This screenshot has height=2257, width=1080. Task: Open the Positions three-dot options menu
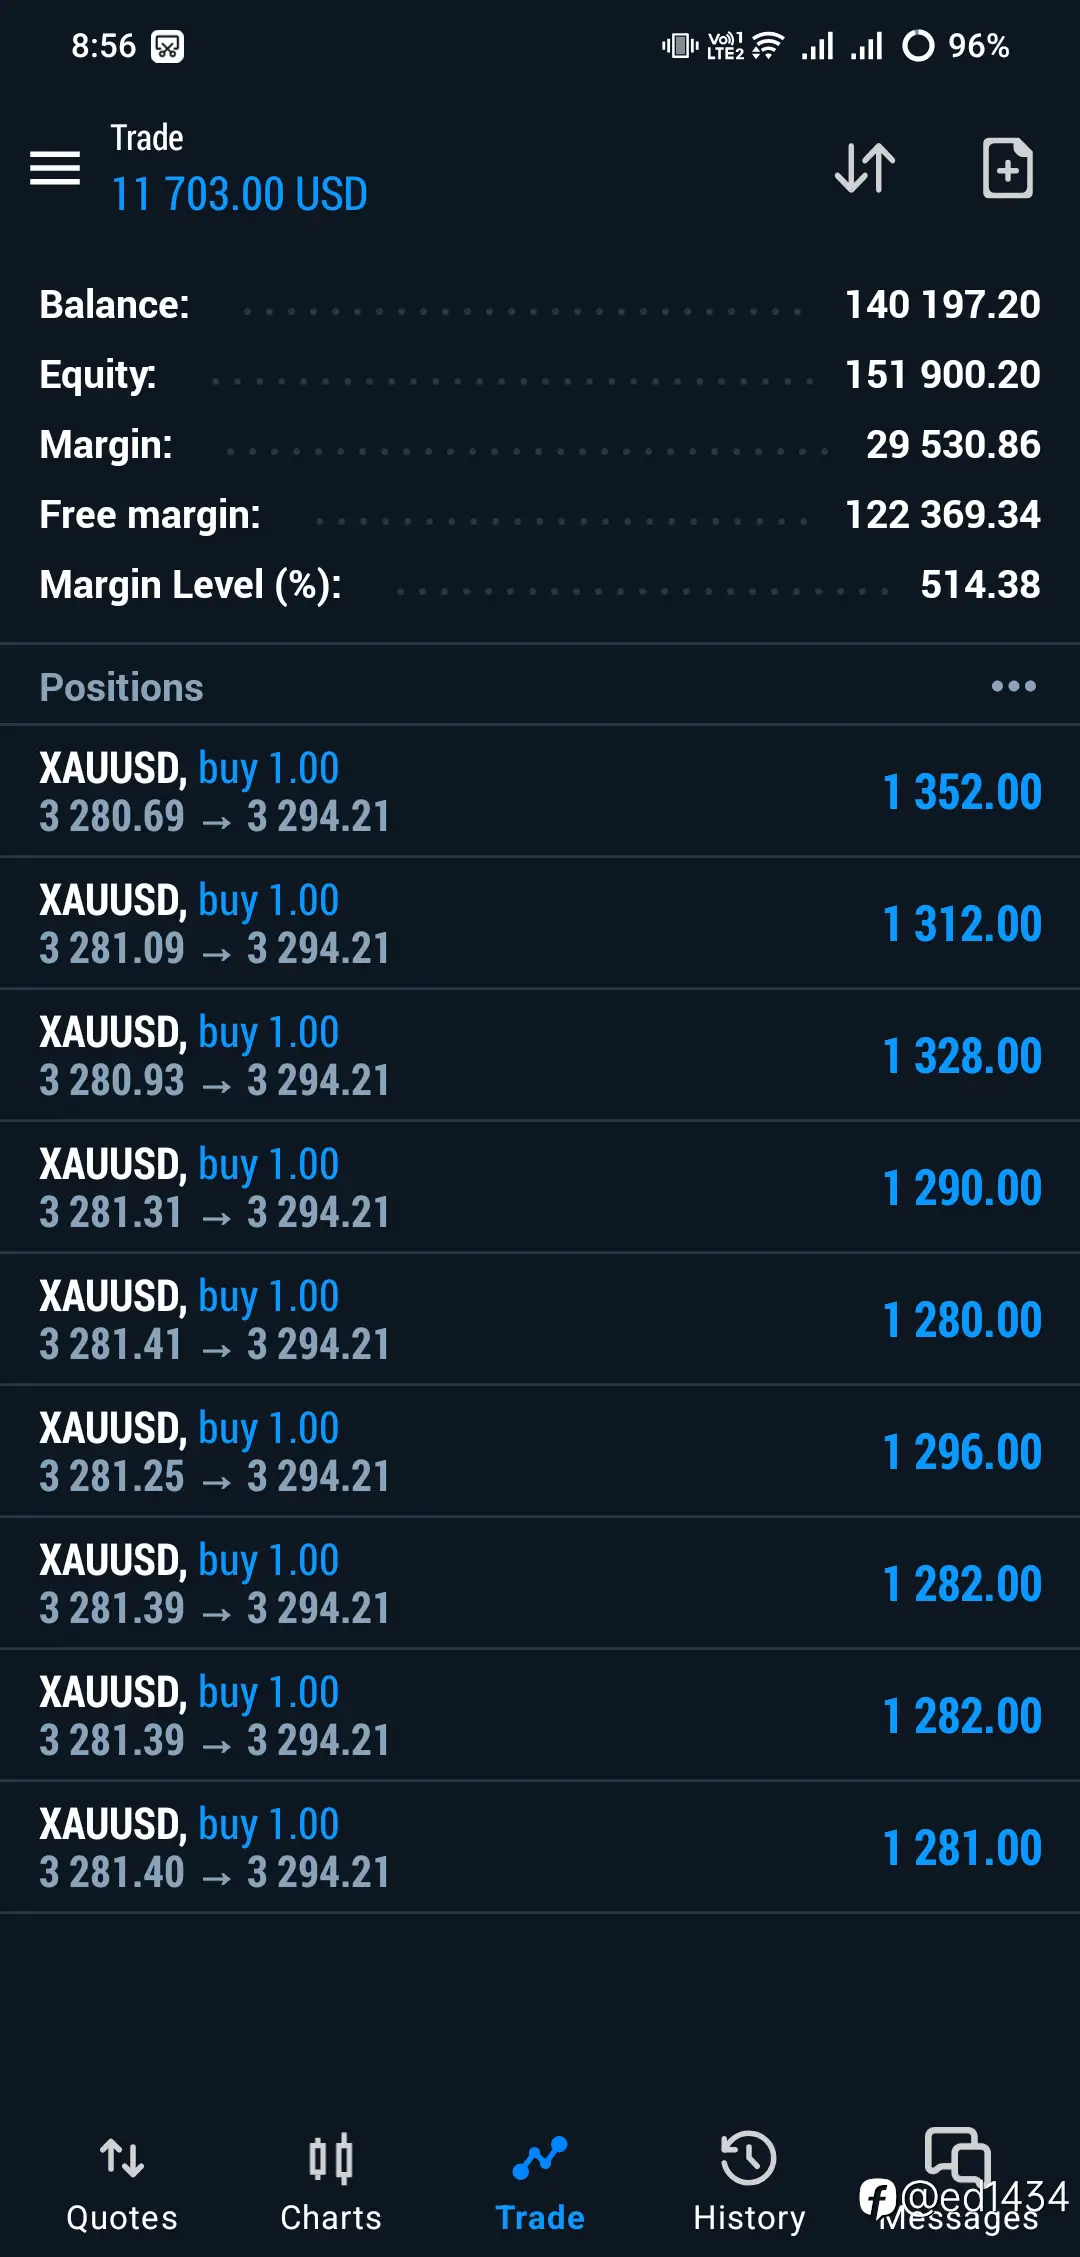pos(1013,686)
